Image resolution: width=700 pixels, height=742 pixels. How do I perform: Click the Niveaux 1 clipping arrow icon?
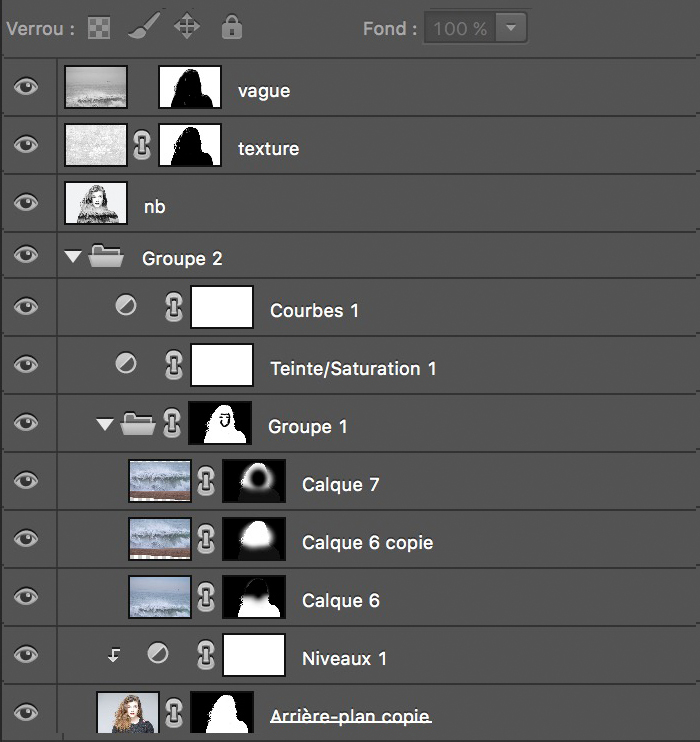(114, 655)
